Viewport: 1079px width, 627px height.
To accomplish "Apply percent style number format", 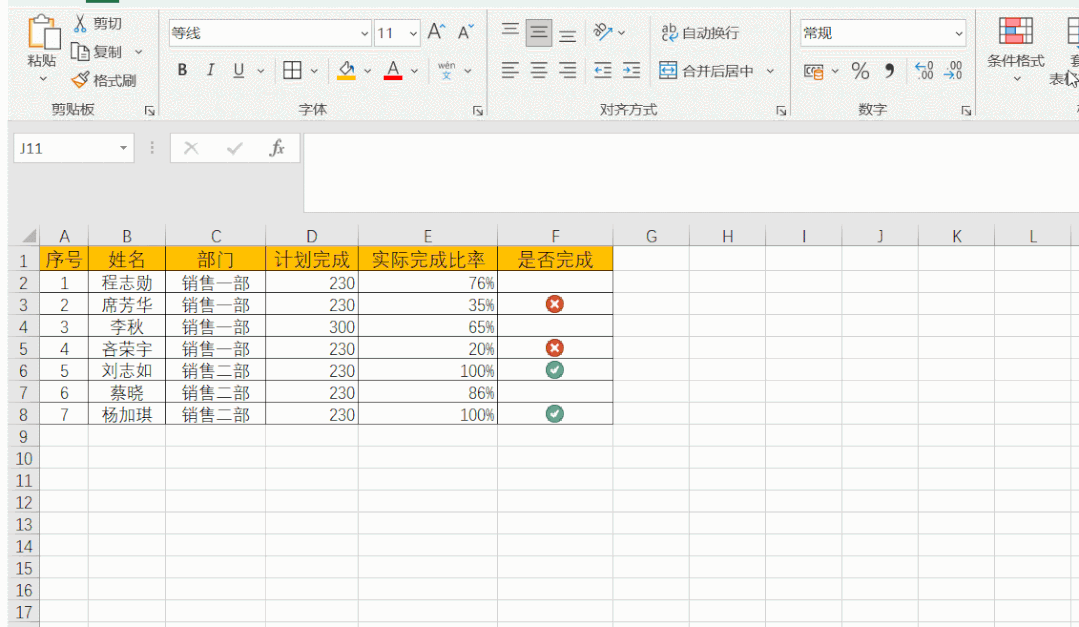I will 860,71.
